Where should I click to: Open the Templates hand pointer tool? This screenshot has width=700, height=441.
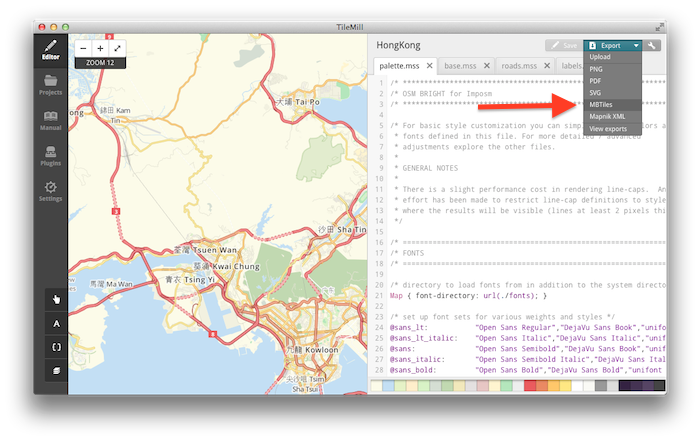click(x=56, y=300)
